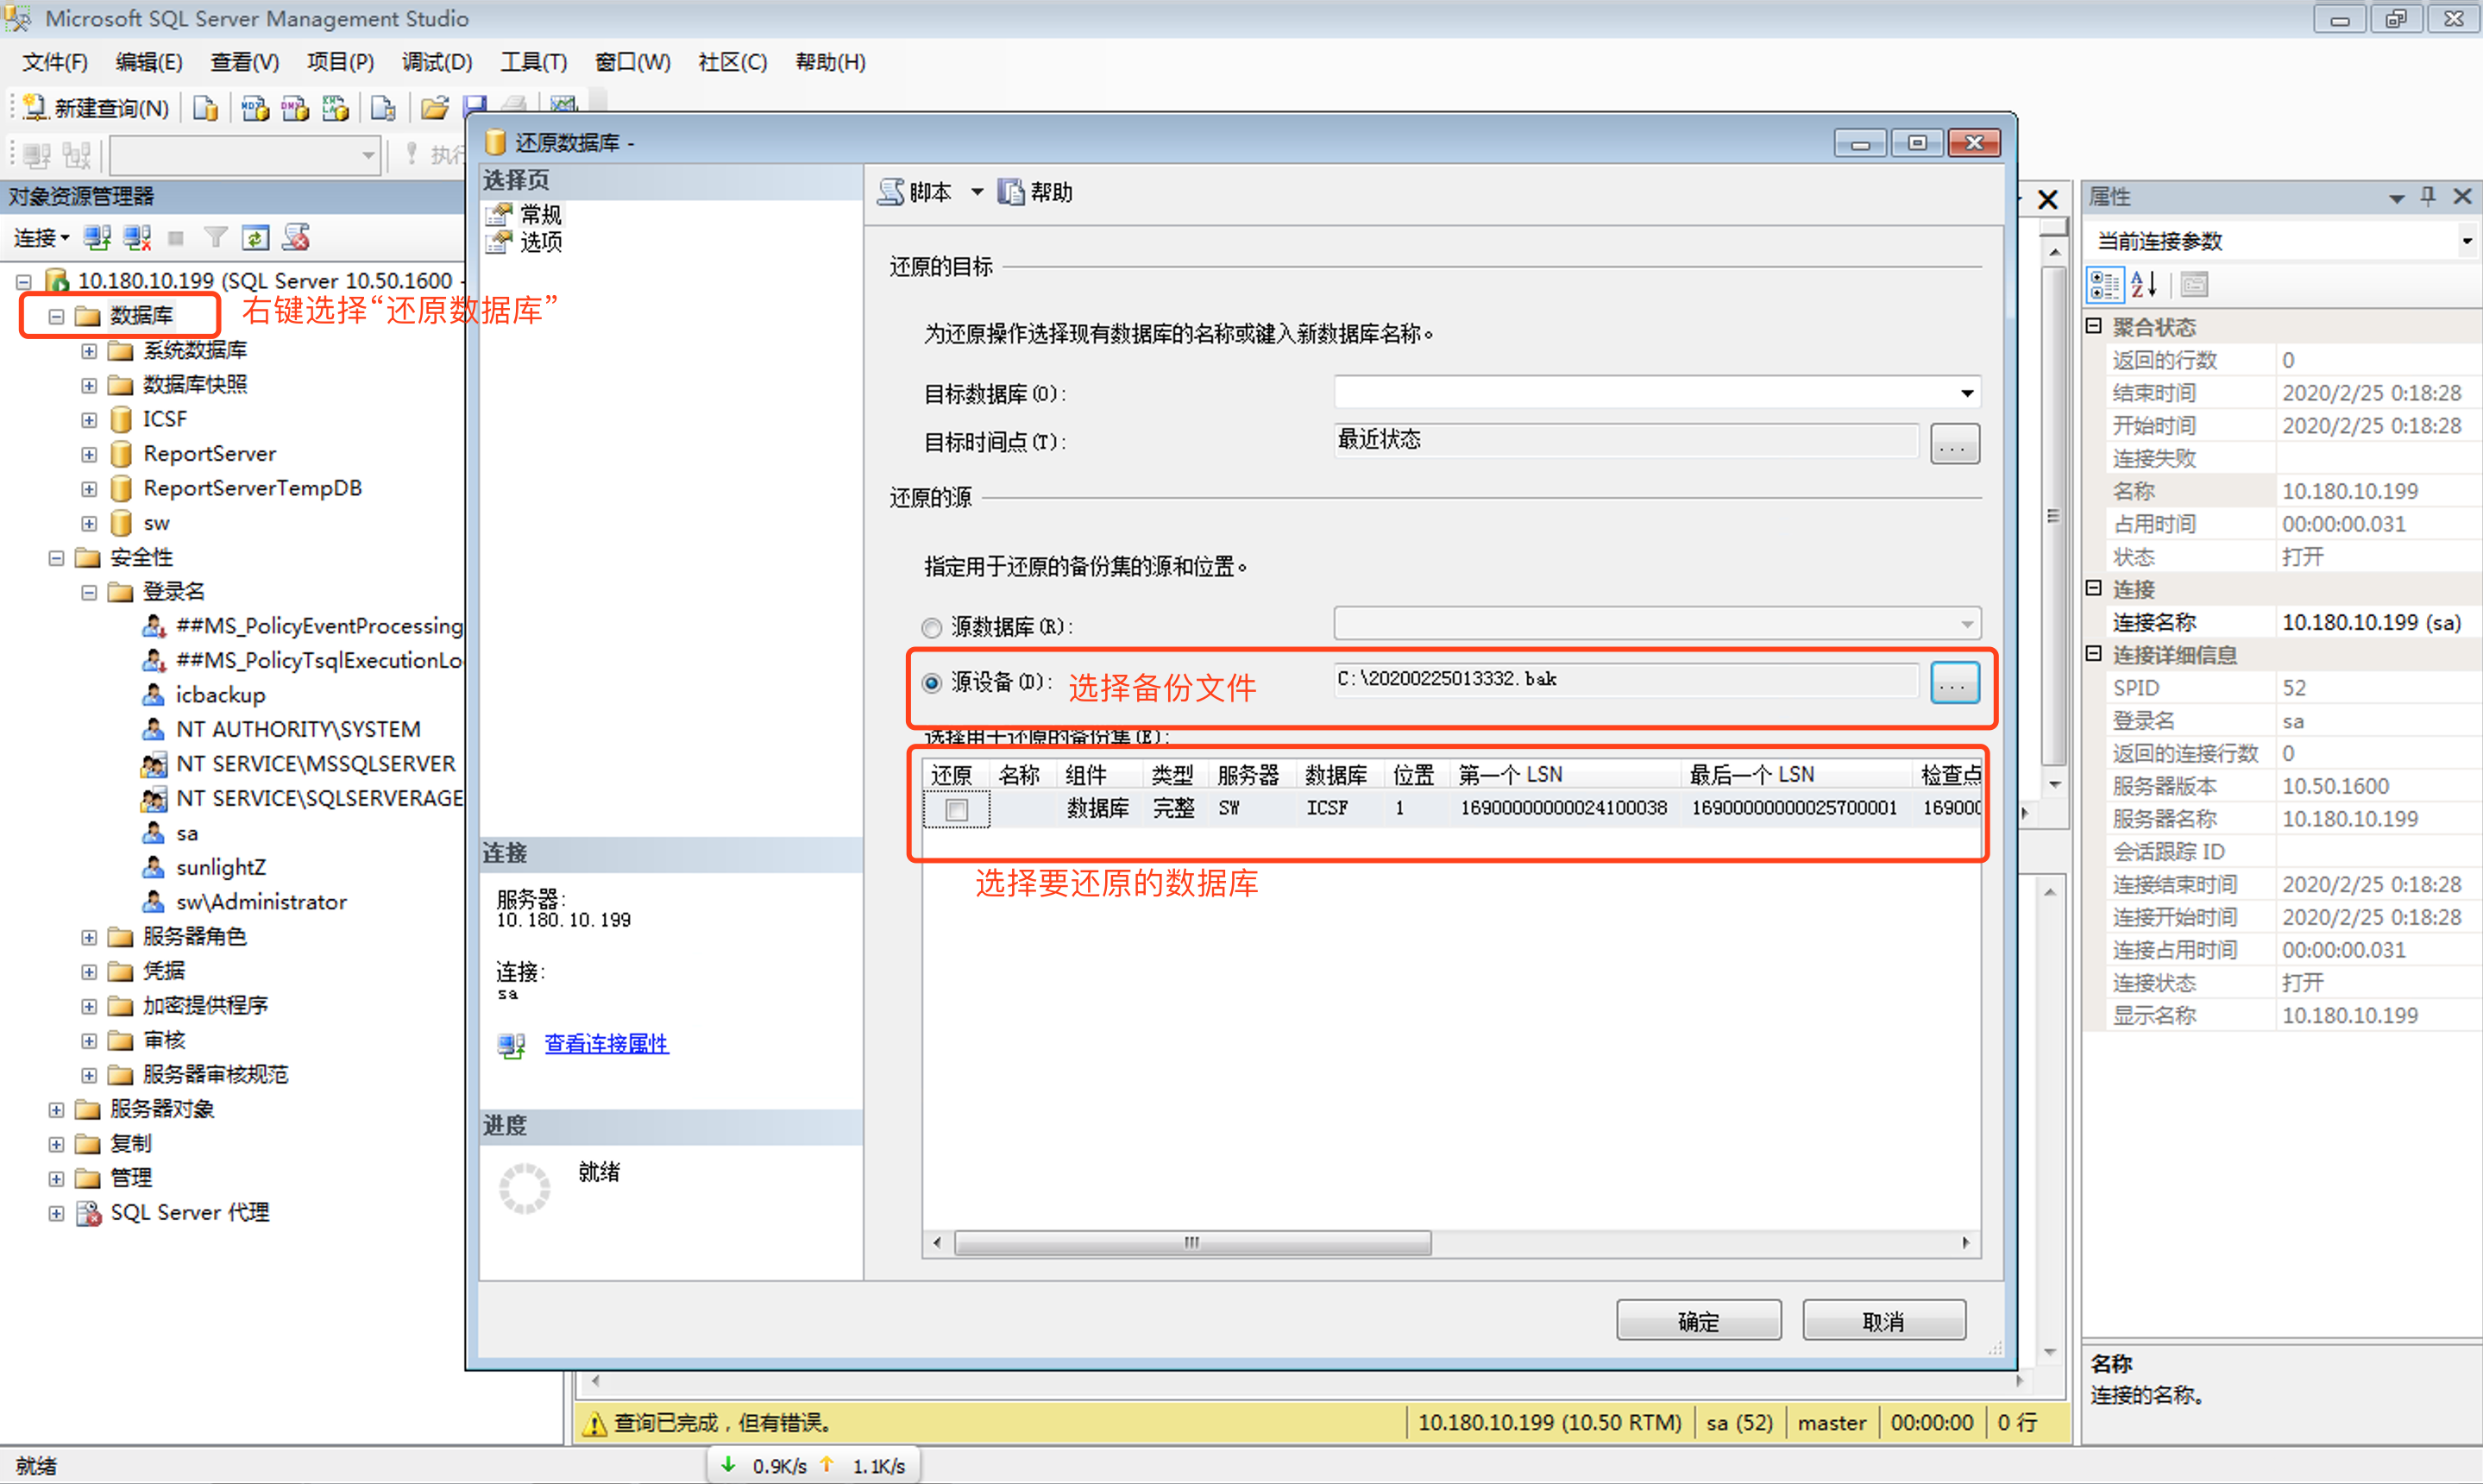Click the refresh icon in Object Explorer

pyautogui.click(x=256, y=238)
